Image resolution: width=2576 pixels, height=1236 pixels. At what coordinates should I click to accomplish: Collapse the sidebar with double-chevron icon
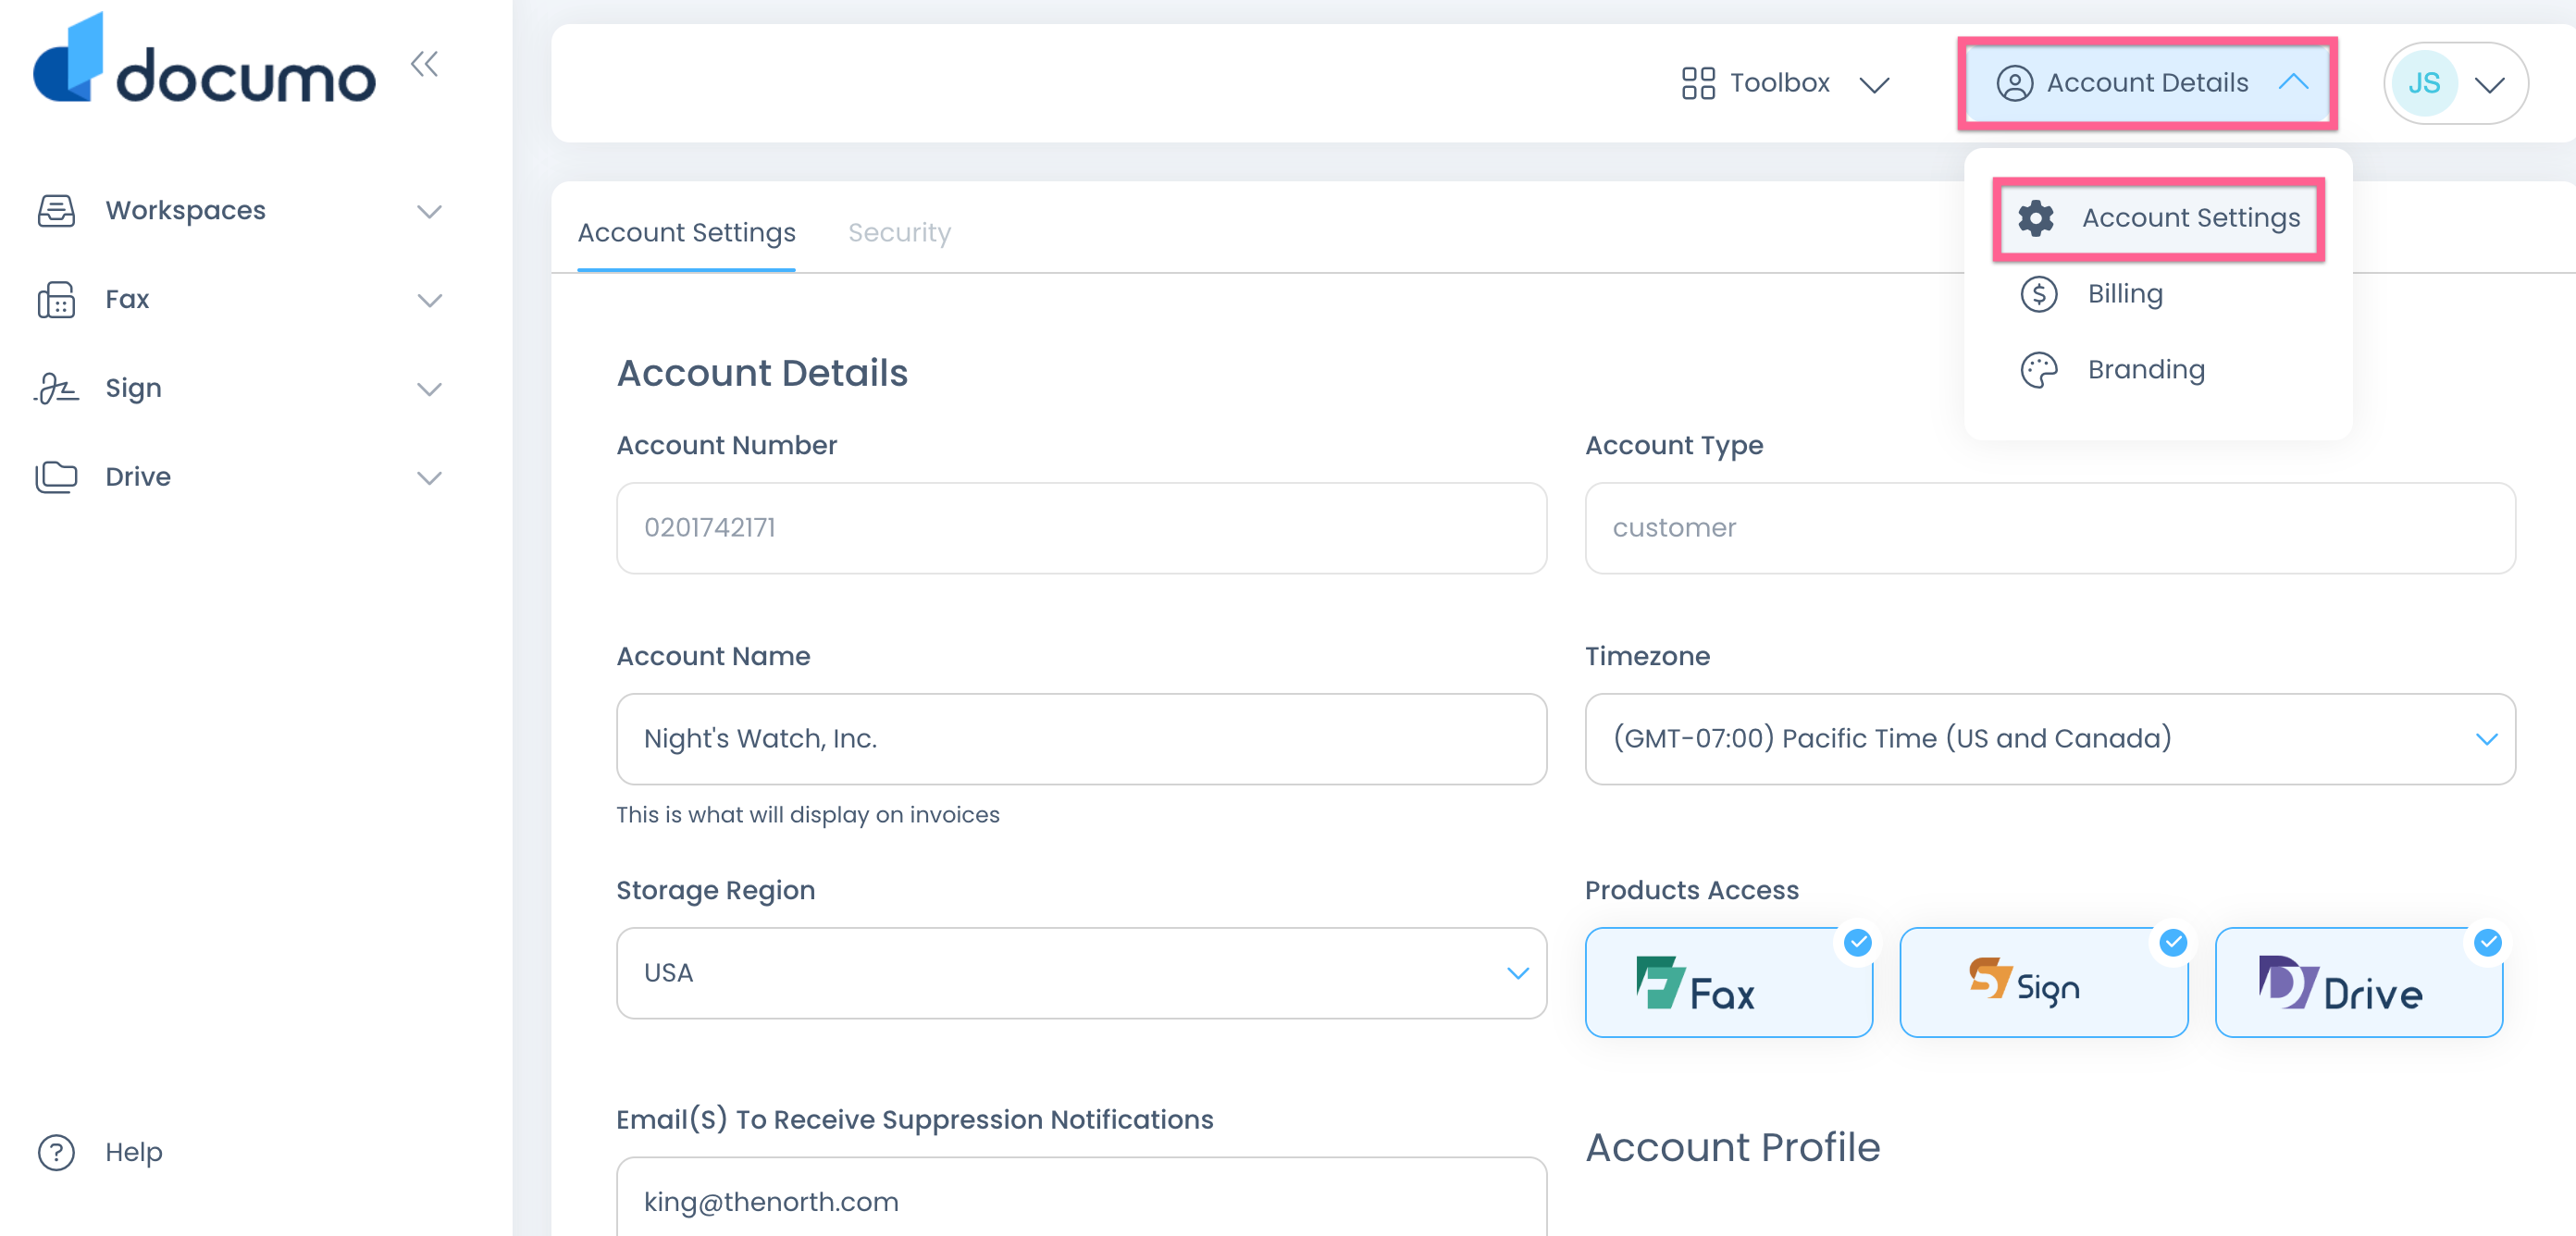coord(424,65)
